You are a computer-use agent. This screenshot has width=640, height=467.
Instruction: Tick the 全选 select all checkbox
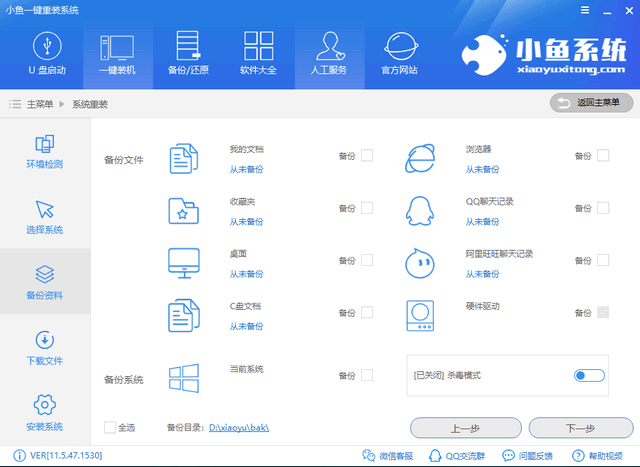tap(110, 427)
